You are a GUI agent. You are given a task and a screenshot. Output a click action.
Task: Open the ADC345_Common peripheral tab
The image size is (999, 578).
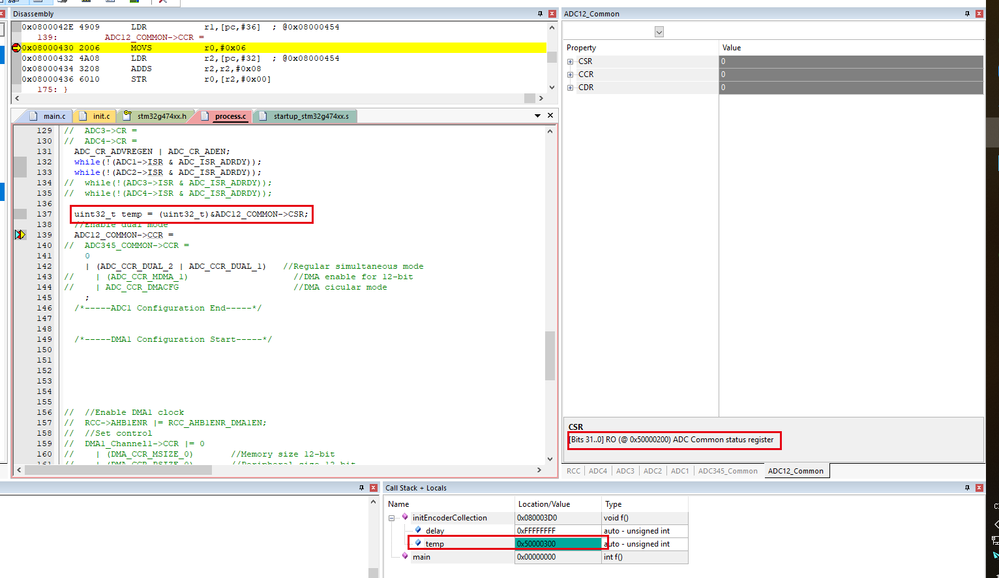pyautogui.click(x=728, y=471)
